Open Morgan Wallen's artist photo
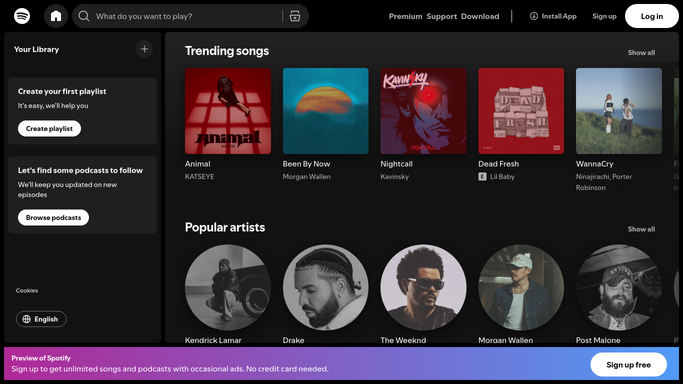Screen dimensions: 683x384 (x=521, y=287)
